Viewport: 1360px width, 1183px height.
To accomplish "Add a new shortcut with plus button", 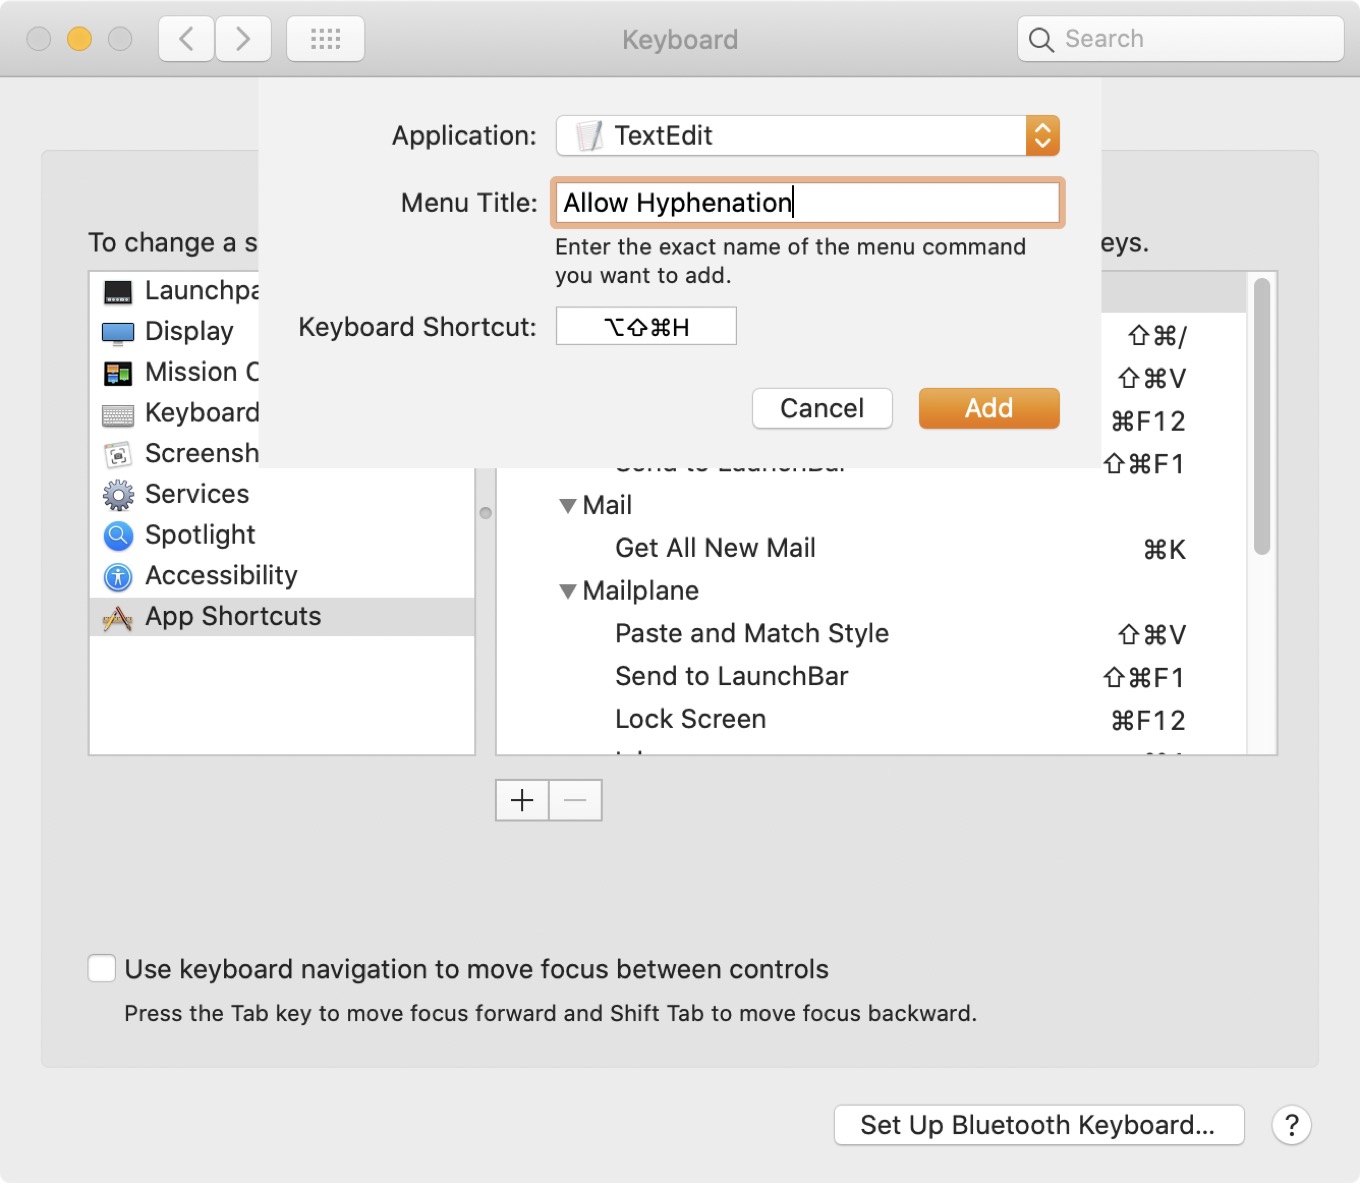I will pyautogui.click(x=522, y=800).
